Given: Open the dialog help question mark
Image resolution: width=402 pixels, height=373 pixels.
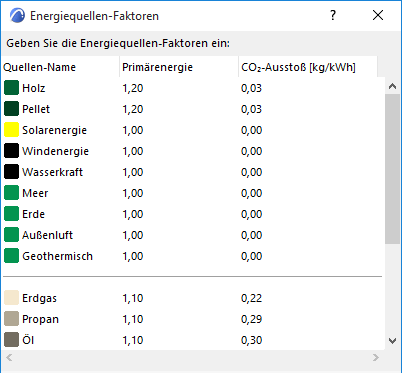Looking at the screenshot, I should tap(333, 15).
